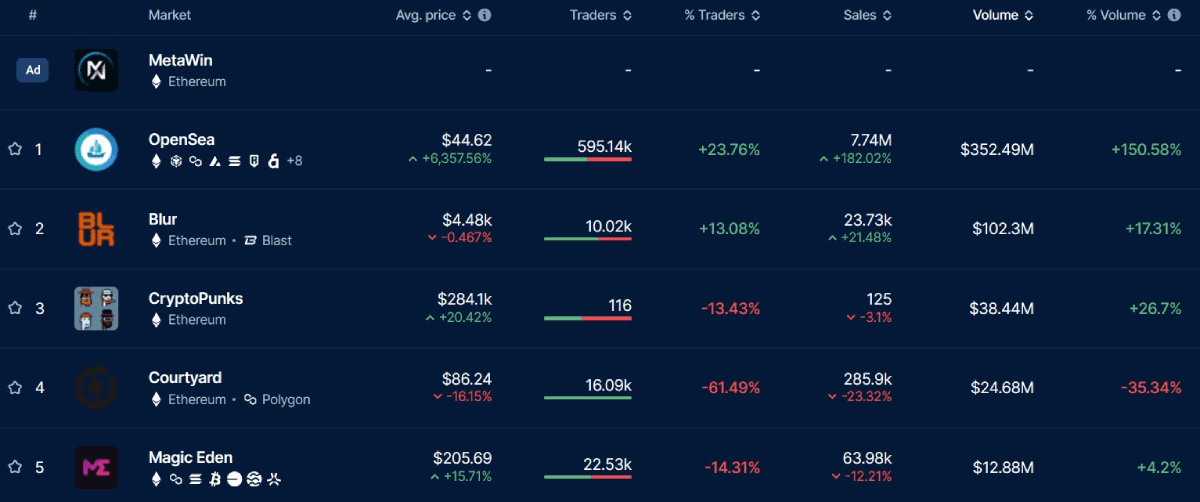The width and height of the screenshot is (1200, 502).
Task: Show the Avg. price info tooltip icon
Action: tap(485, 16)
